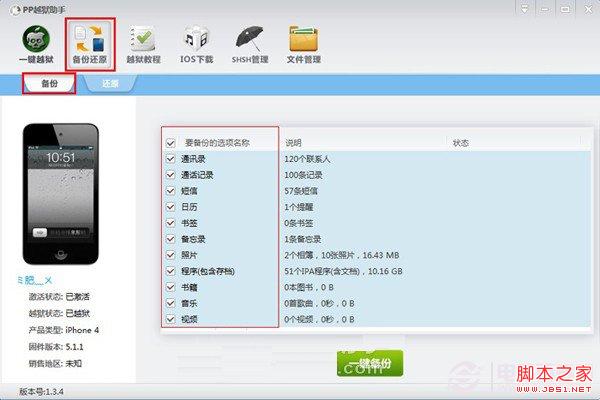The width and height of the screenshot is (600, 400).
Task: Click the 越狱状态: 已越狱 info line
Action: coord(59,313)
